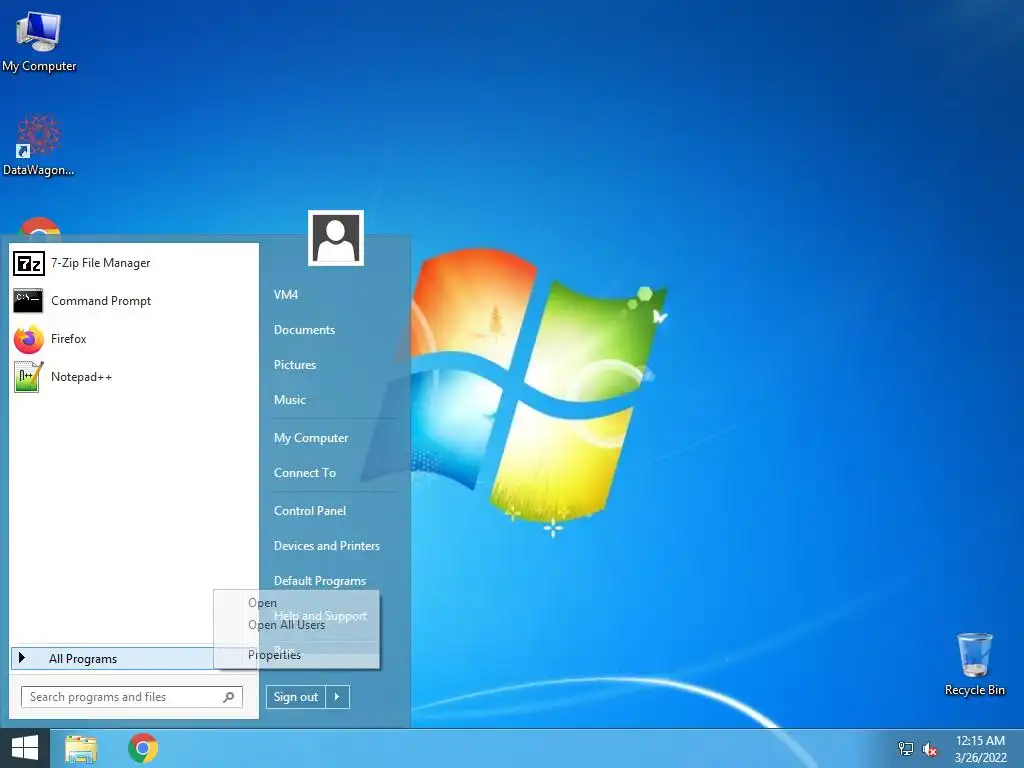Open Firefox icon in Start menu
The width and height of the screenshot is (1024, 768).
point(28,339)
